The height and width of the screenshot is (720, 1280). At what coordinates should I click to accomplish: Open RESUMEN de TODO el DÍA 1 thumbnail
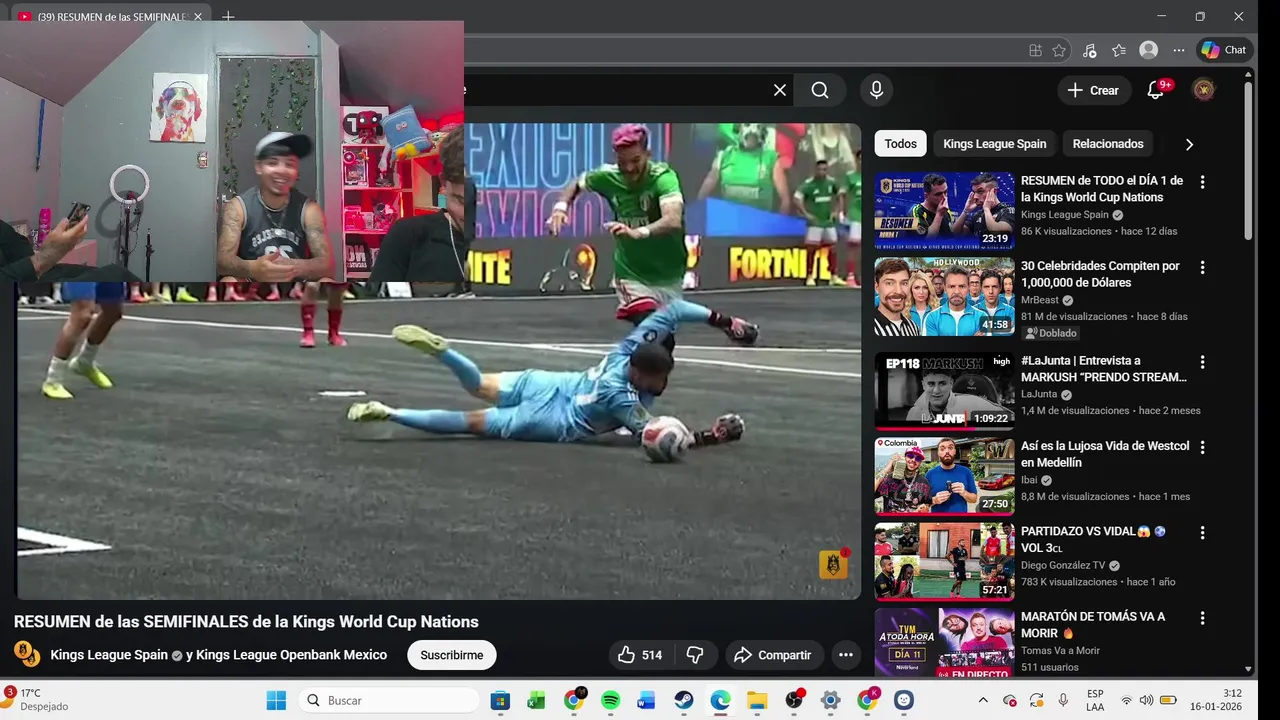[944, 211]
